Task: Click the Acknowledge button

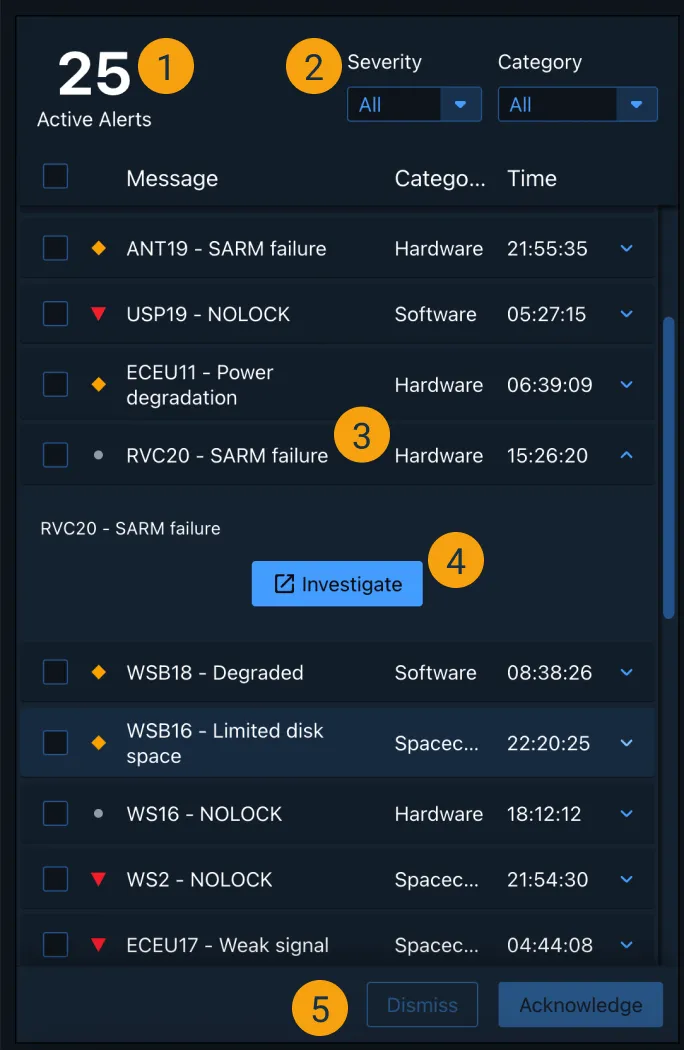Action: click(581, 1004)
